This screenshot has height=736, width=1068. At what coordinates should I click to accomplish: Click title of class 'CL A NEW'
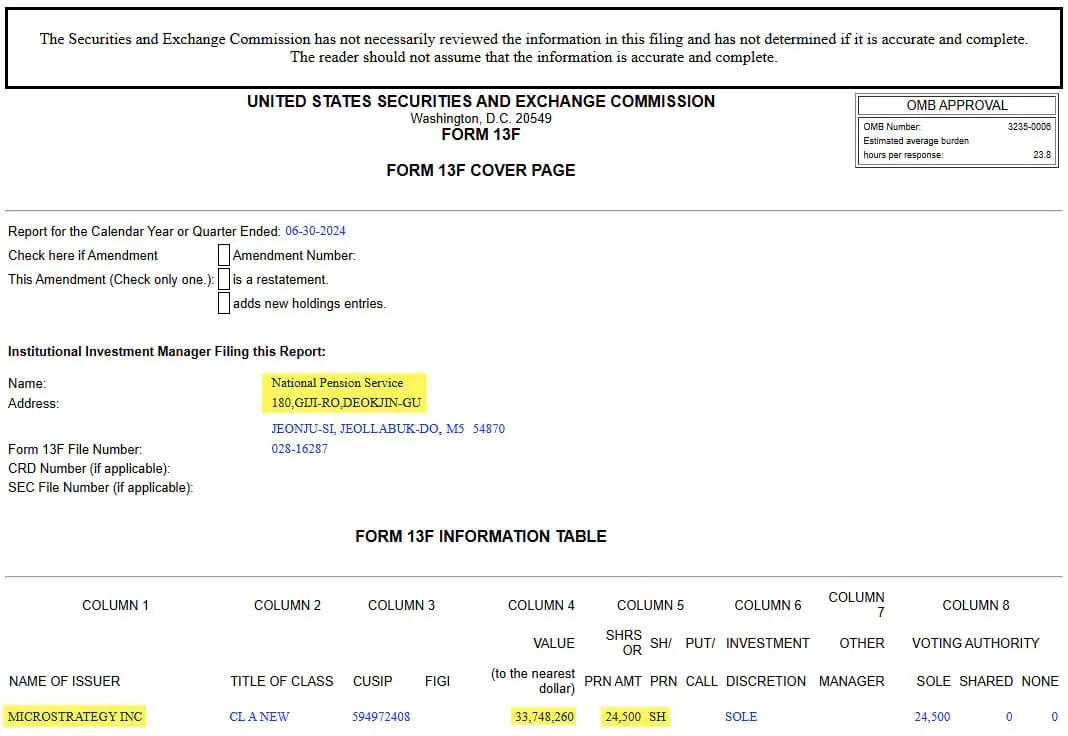(x=260, y=716)
